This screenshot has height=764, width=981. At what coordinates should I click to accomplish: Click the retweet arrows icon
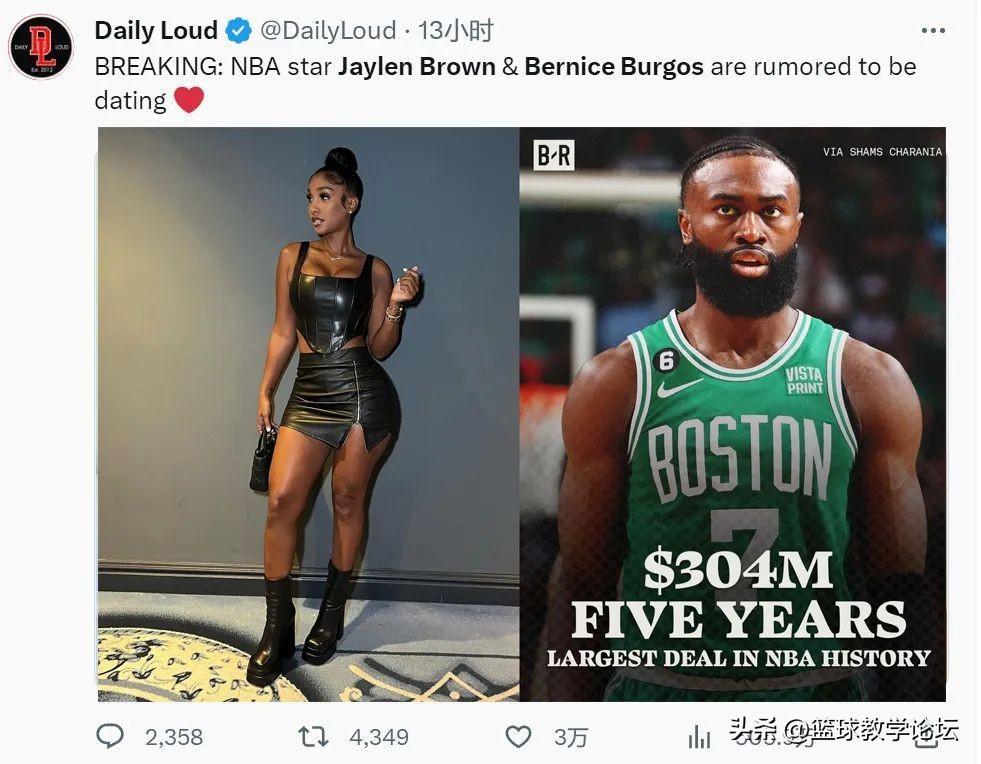point(313,736)
